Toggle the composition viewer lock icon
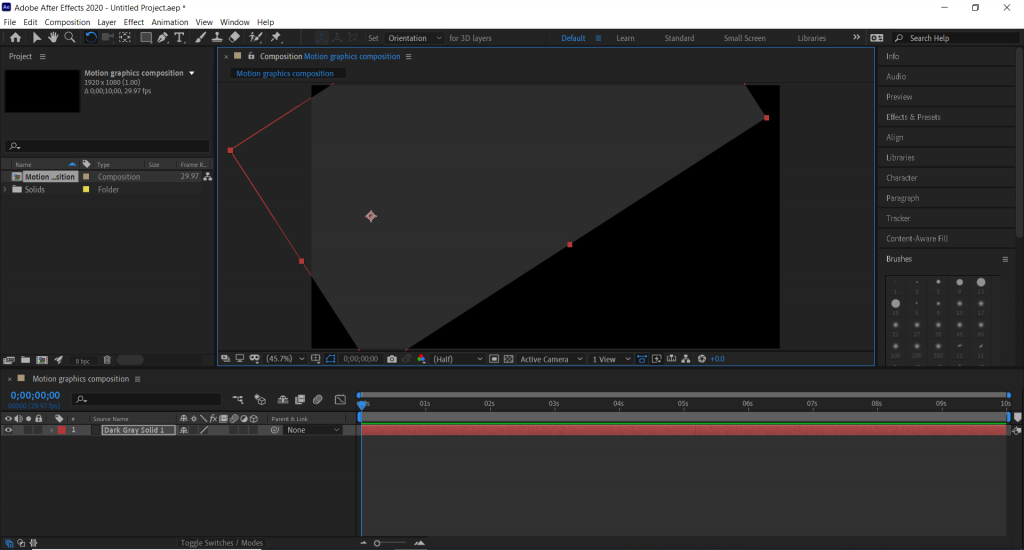The height and width of the screenshot is (550, 1024). (251, 57)
